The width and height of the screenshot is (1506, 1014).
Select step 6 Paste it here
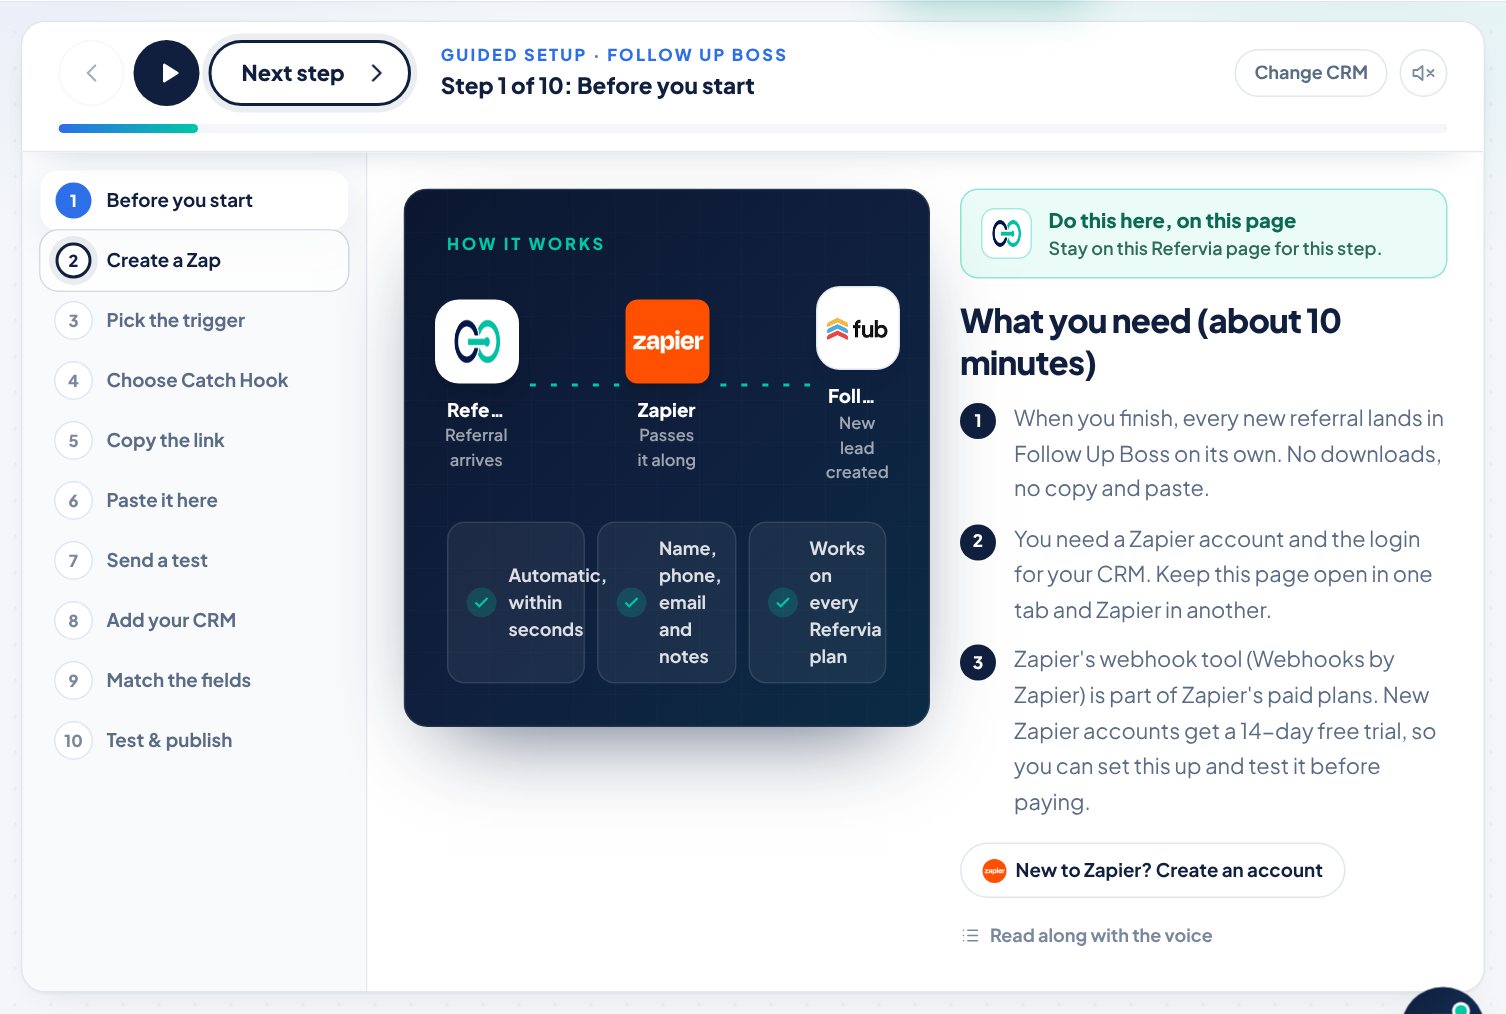(194, 500)
